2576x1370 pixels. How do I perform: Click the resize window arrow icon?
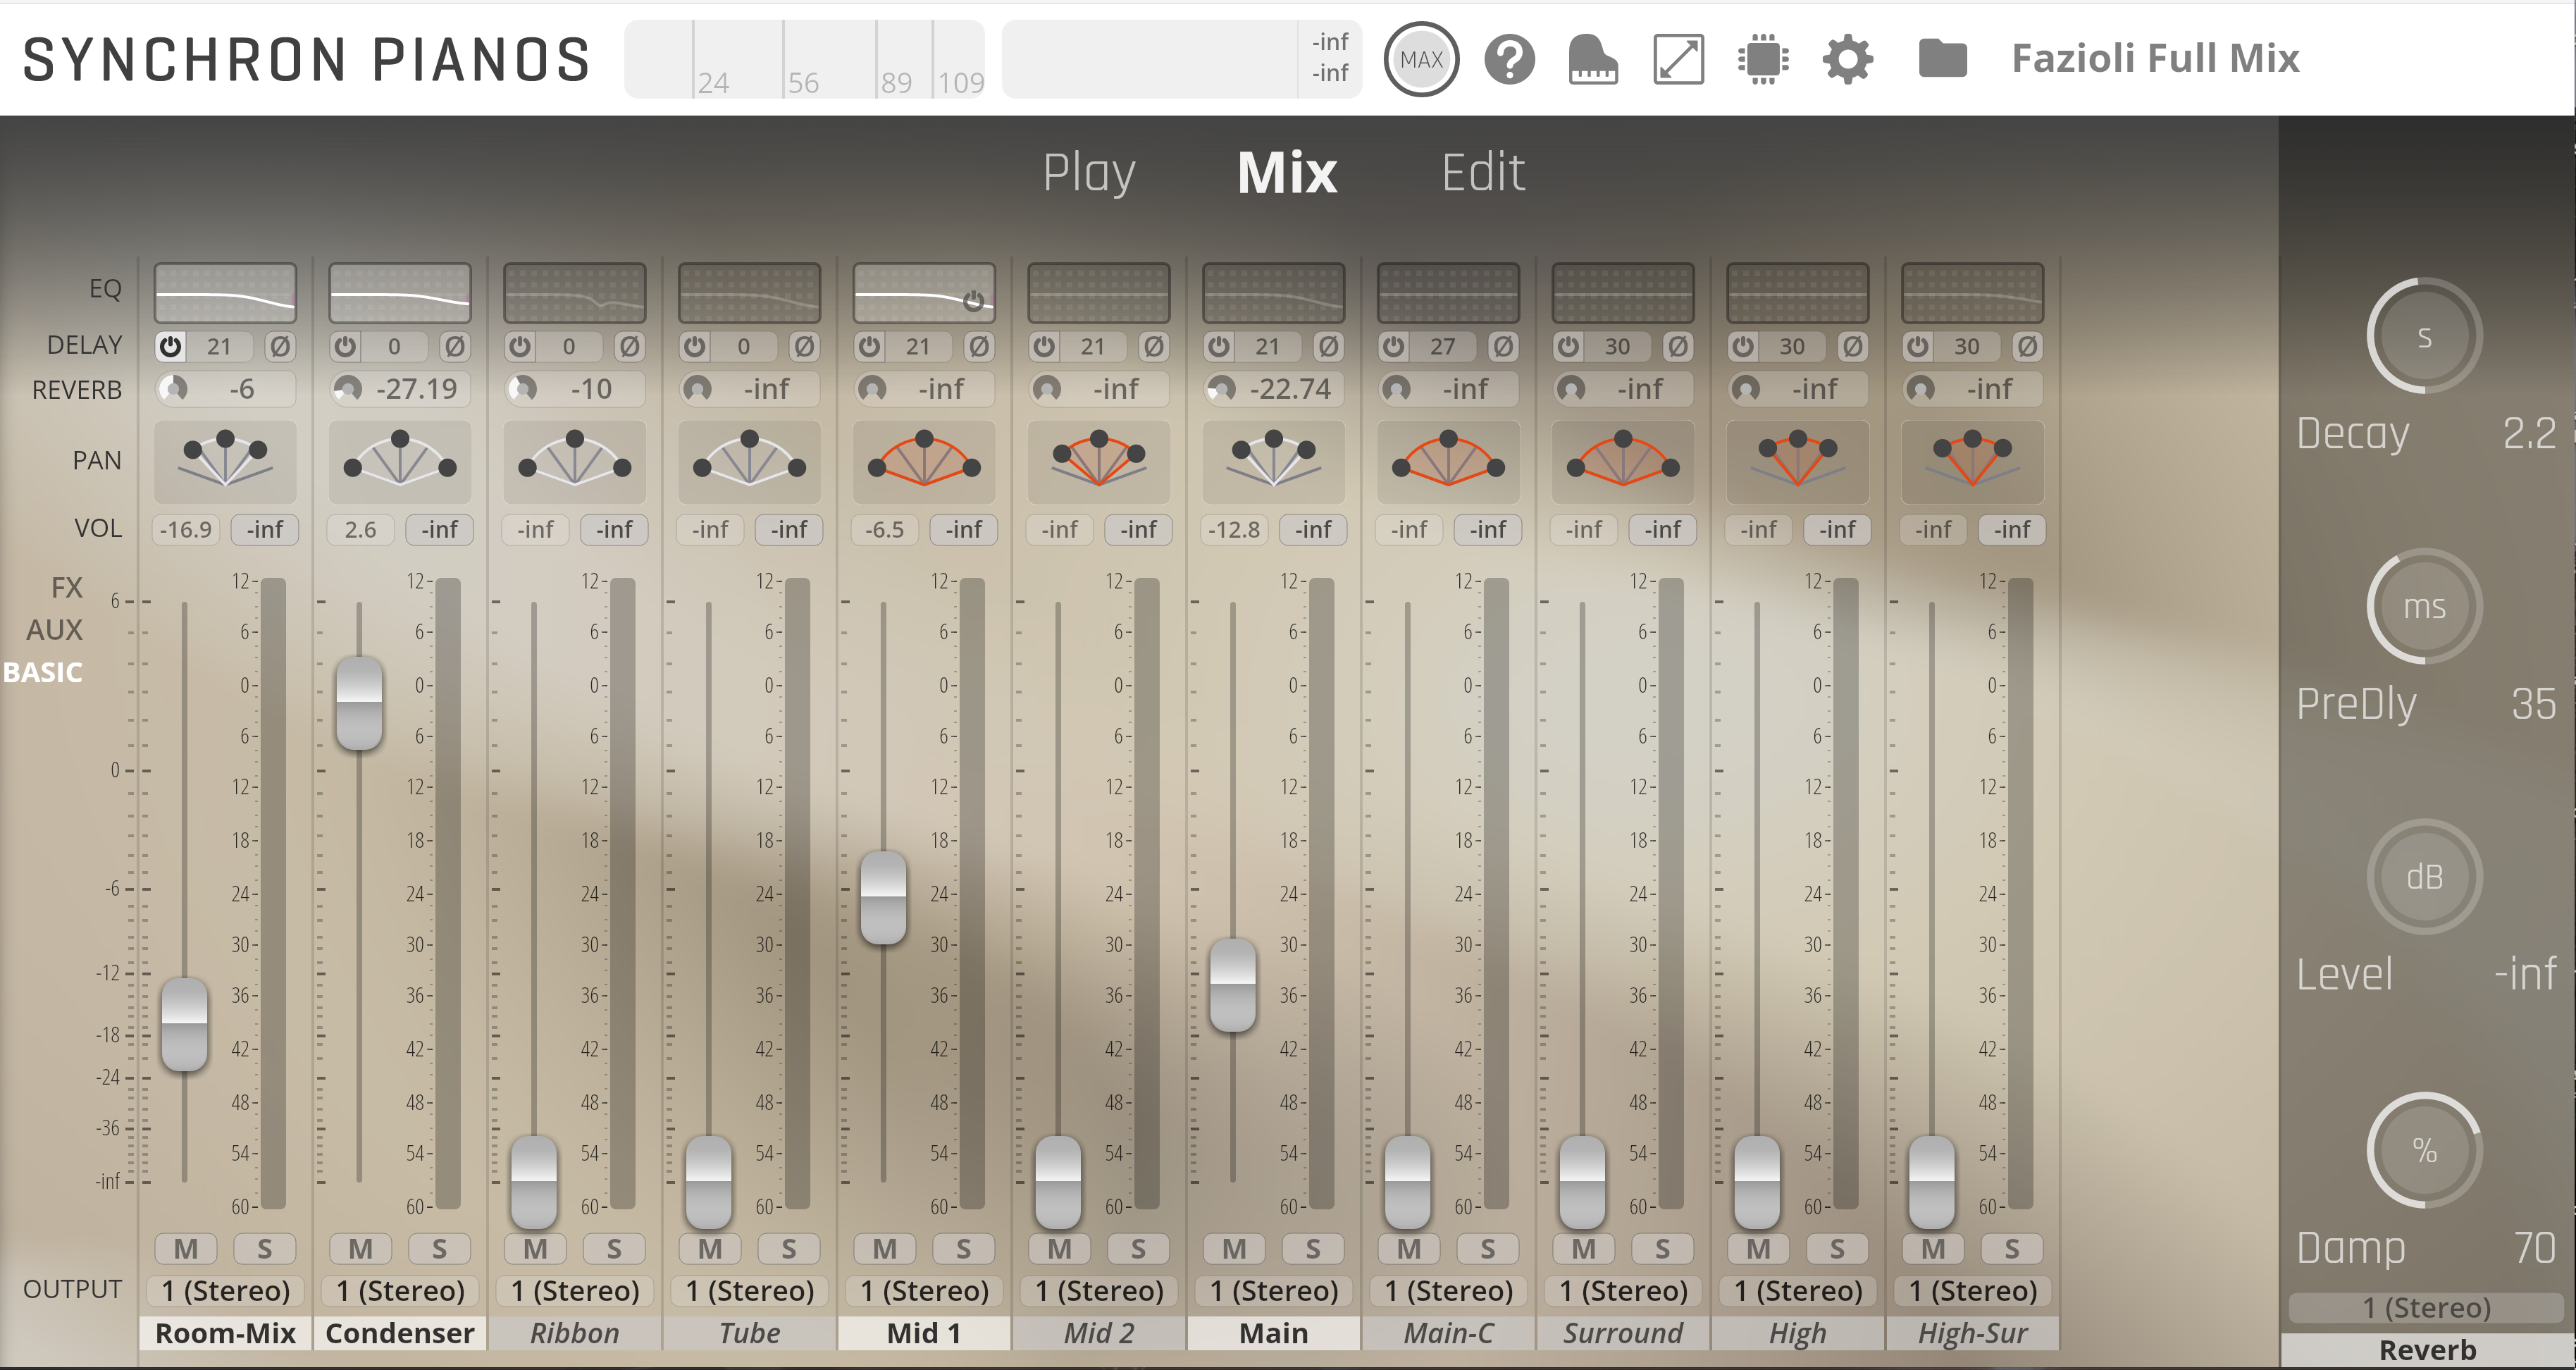pyautogui.click(x=1678, y=59)
